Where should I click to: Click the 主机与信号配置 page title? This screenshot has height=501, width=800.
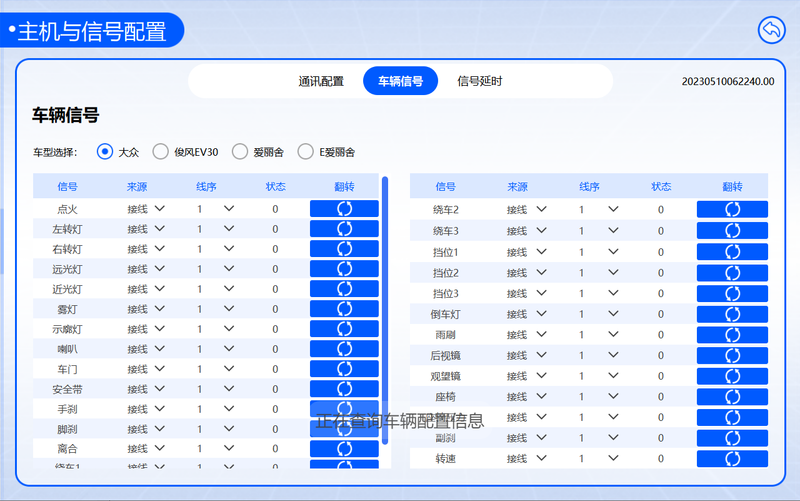(x=92, y=31)
